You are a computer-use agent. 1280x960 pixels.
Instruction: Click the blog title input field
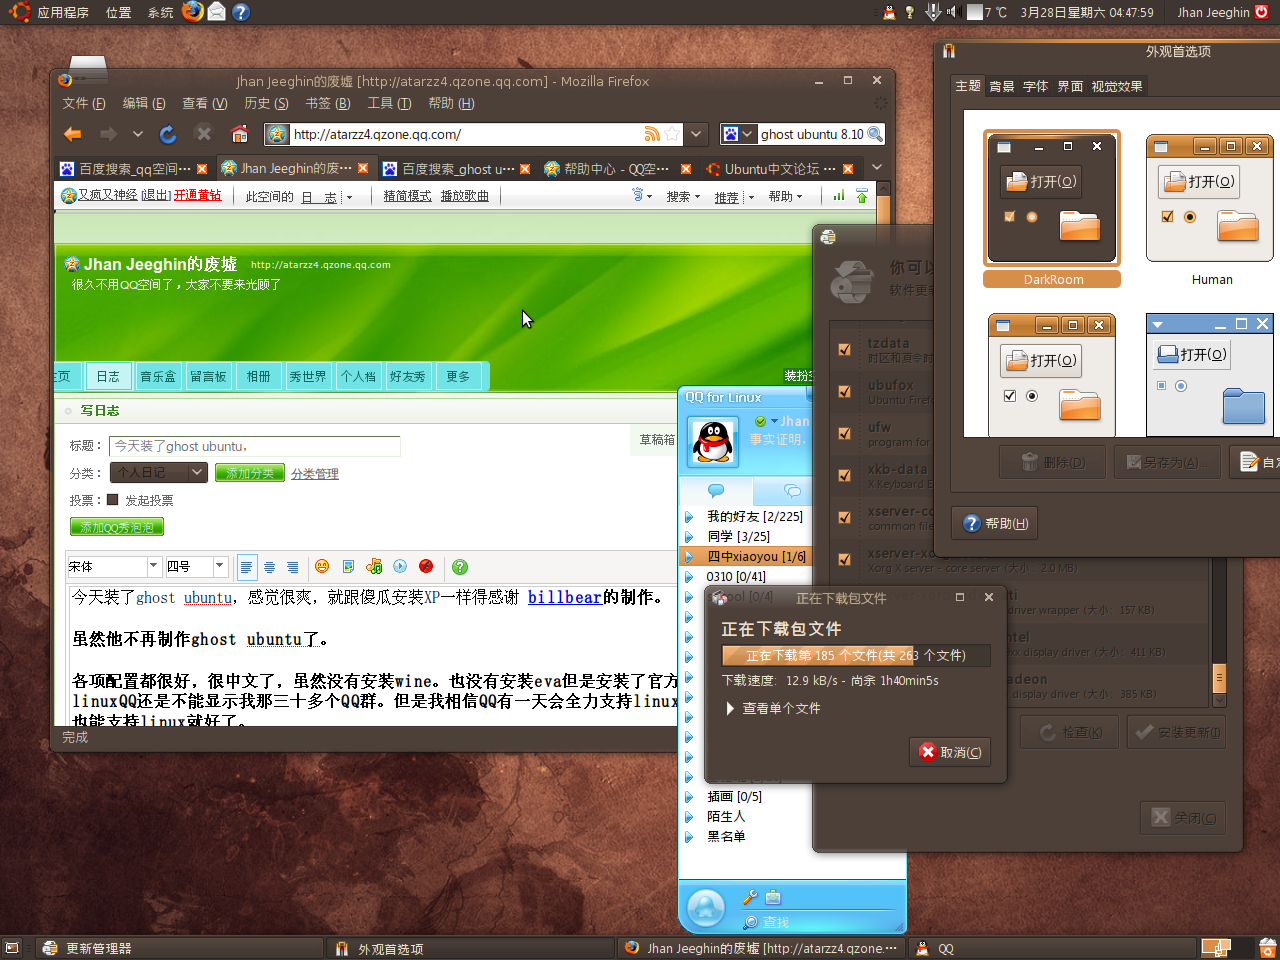[254, 446]
